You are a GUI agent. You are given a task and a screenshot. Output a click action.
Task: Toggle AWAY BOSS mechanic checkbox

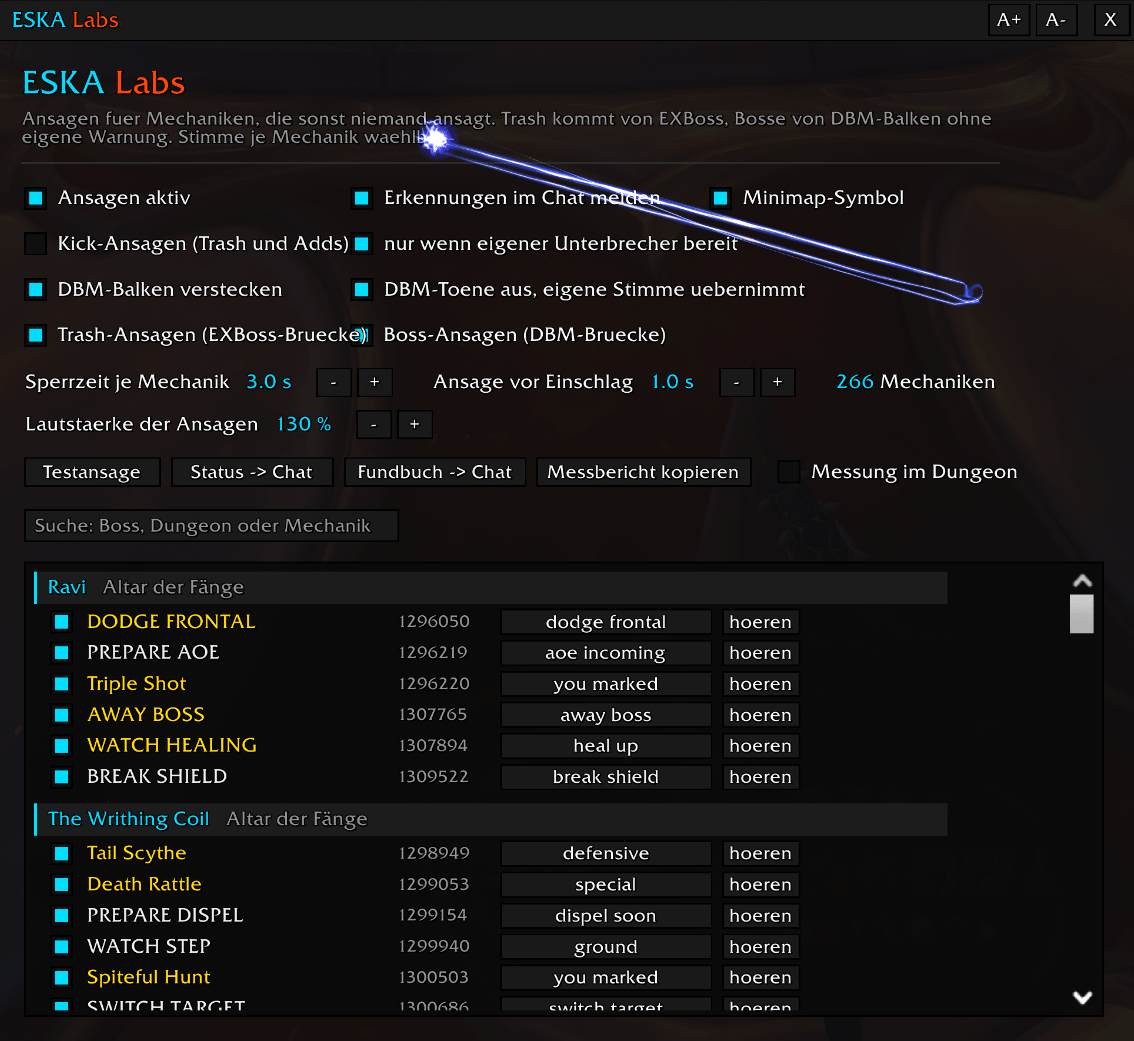pyautogui.click(x=61, y=715)
